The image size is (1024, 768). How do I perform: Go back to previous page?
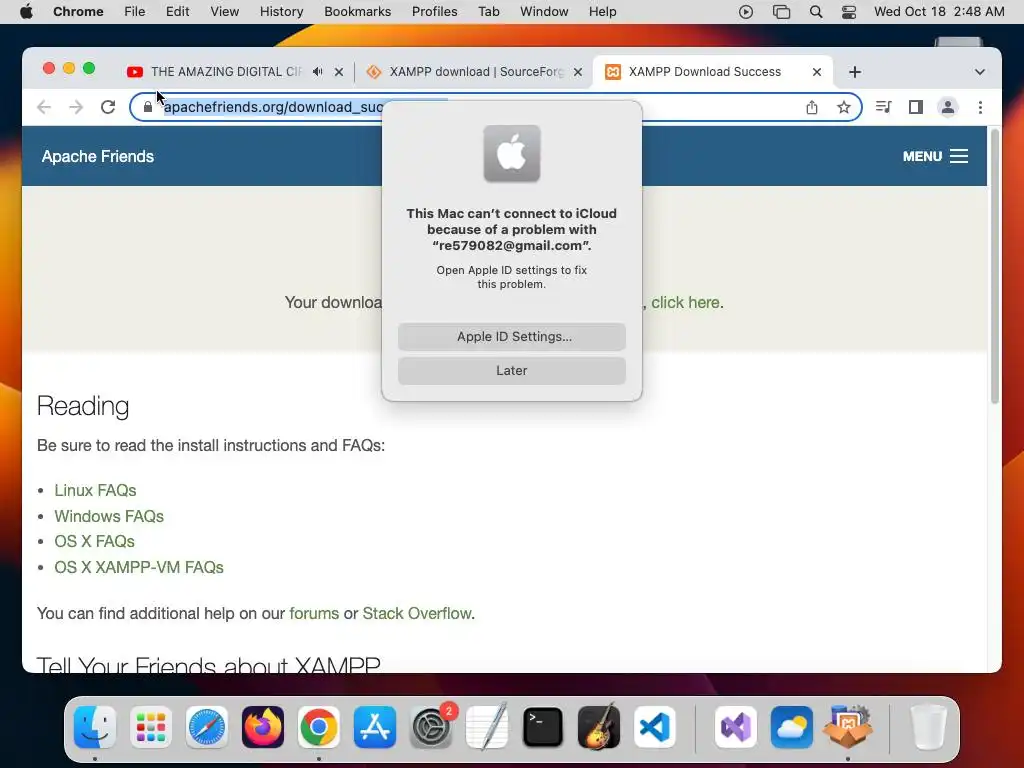44,107
